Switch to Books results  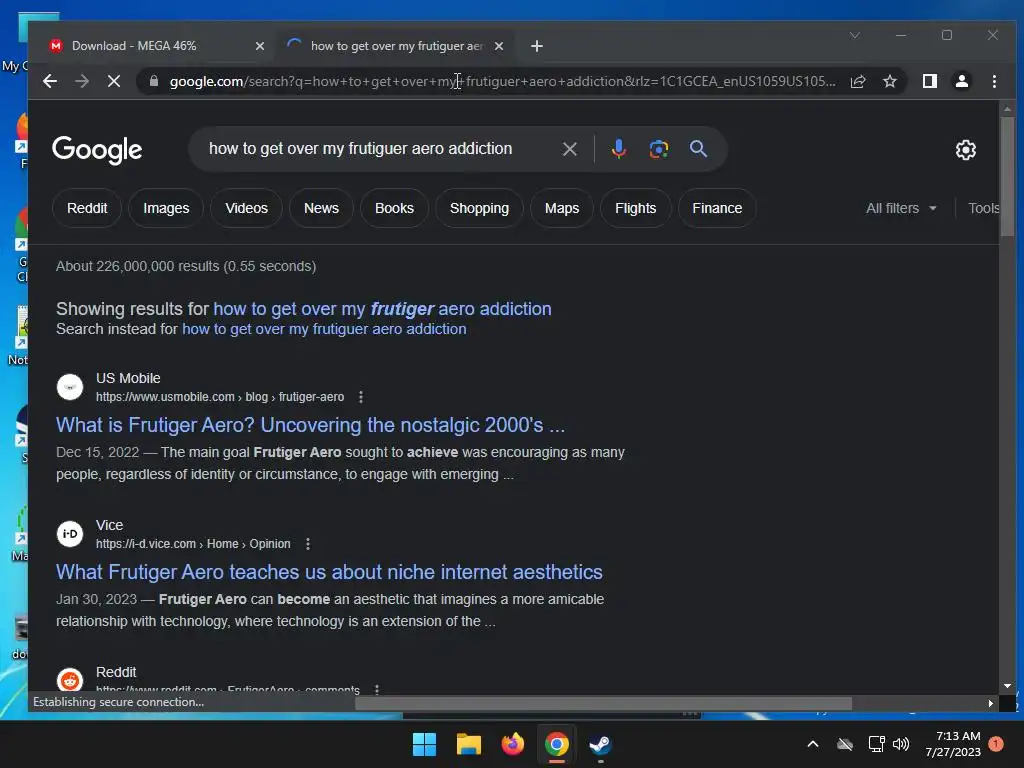(x=394, y=208)
